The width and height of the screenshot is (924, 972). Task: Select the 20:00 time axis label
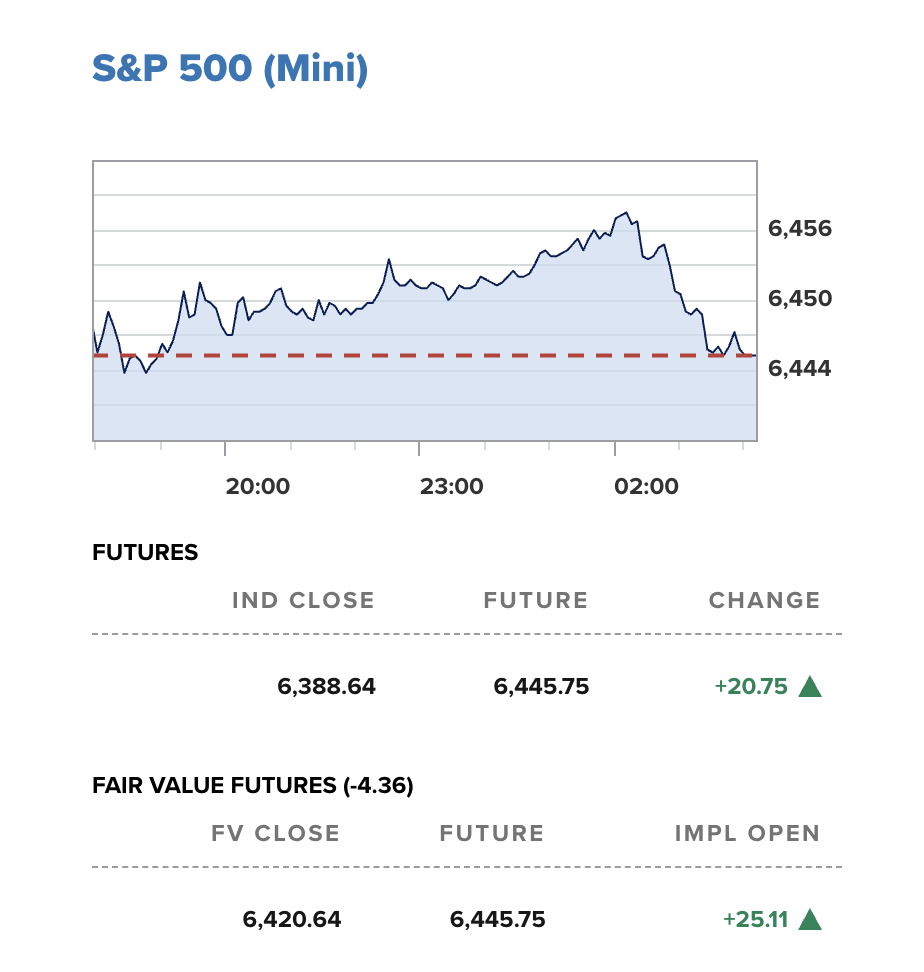[257, 487]
